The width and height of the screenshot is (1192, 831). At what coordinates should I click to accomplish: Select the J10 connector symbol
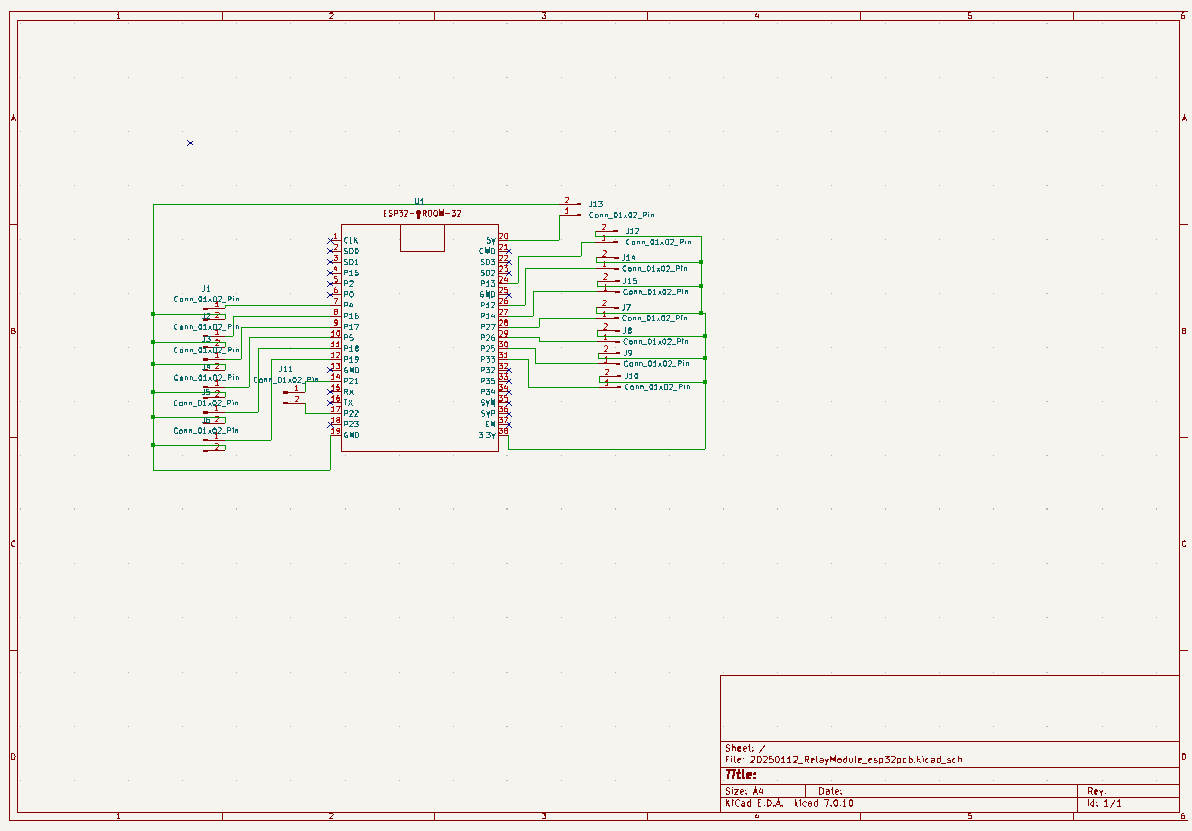click(604, 380)
